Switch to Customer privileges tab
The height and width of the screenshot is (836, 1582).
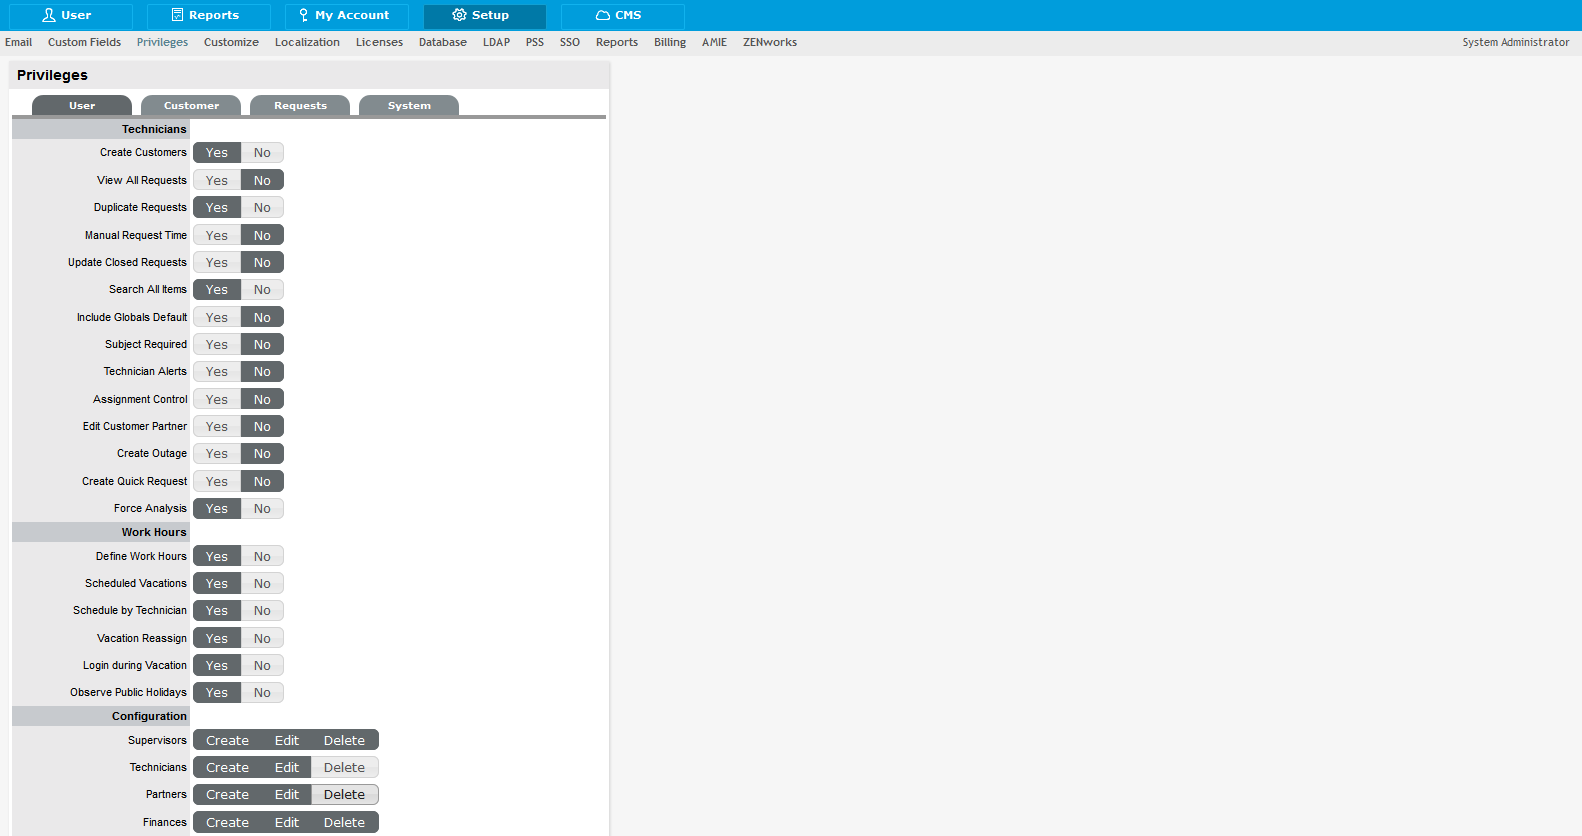click(x=191, y=106)
